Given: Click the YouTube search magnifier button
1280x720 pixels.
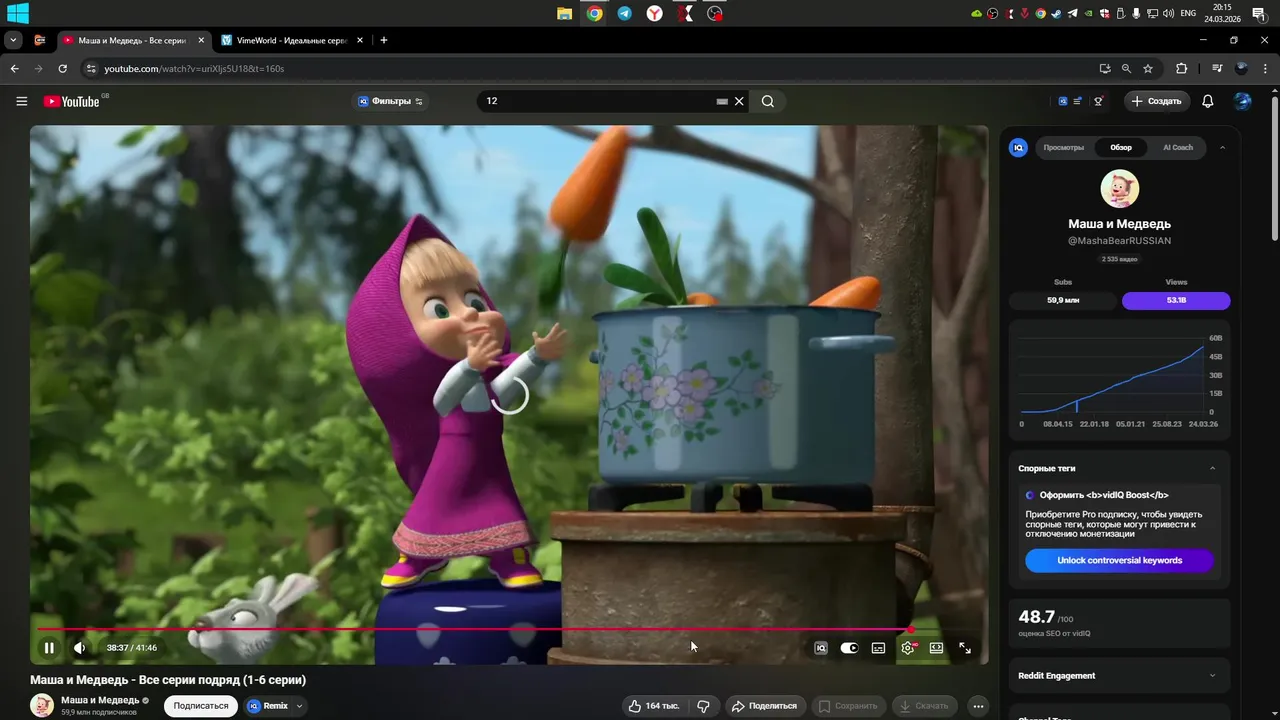Looking at the screenshot, I should coord(768,101).
